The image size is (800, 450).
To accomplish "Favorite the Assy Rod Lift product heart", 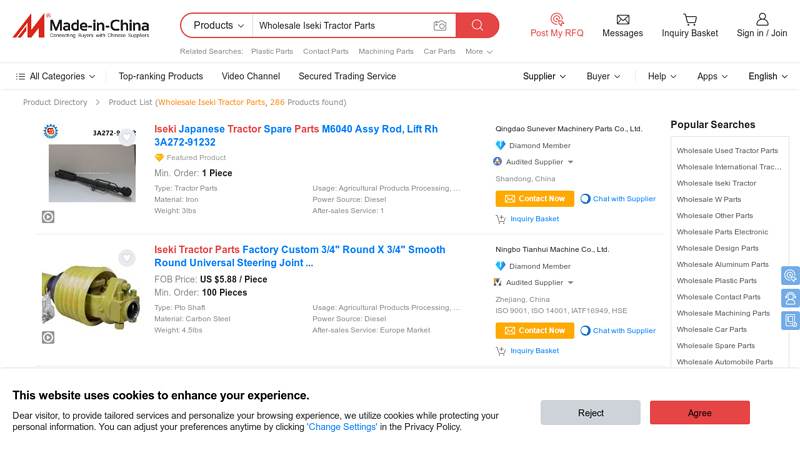I will [x=127, y=138].
